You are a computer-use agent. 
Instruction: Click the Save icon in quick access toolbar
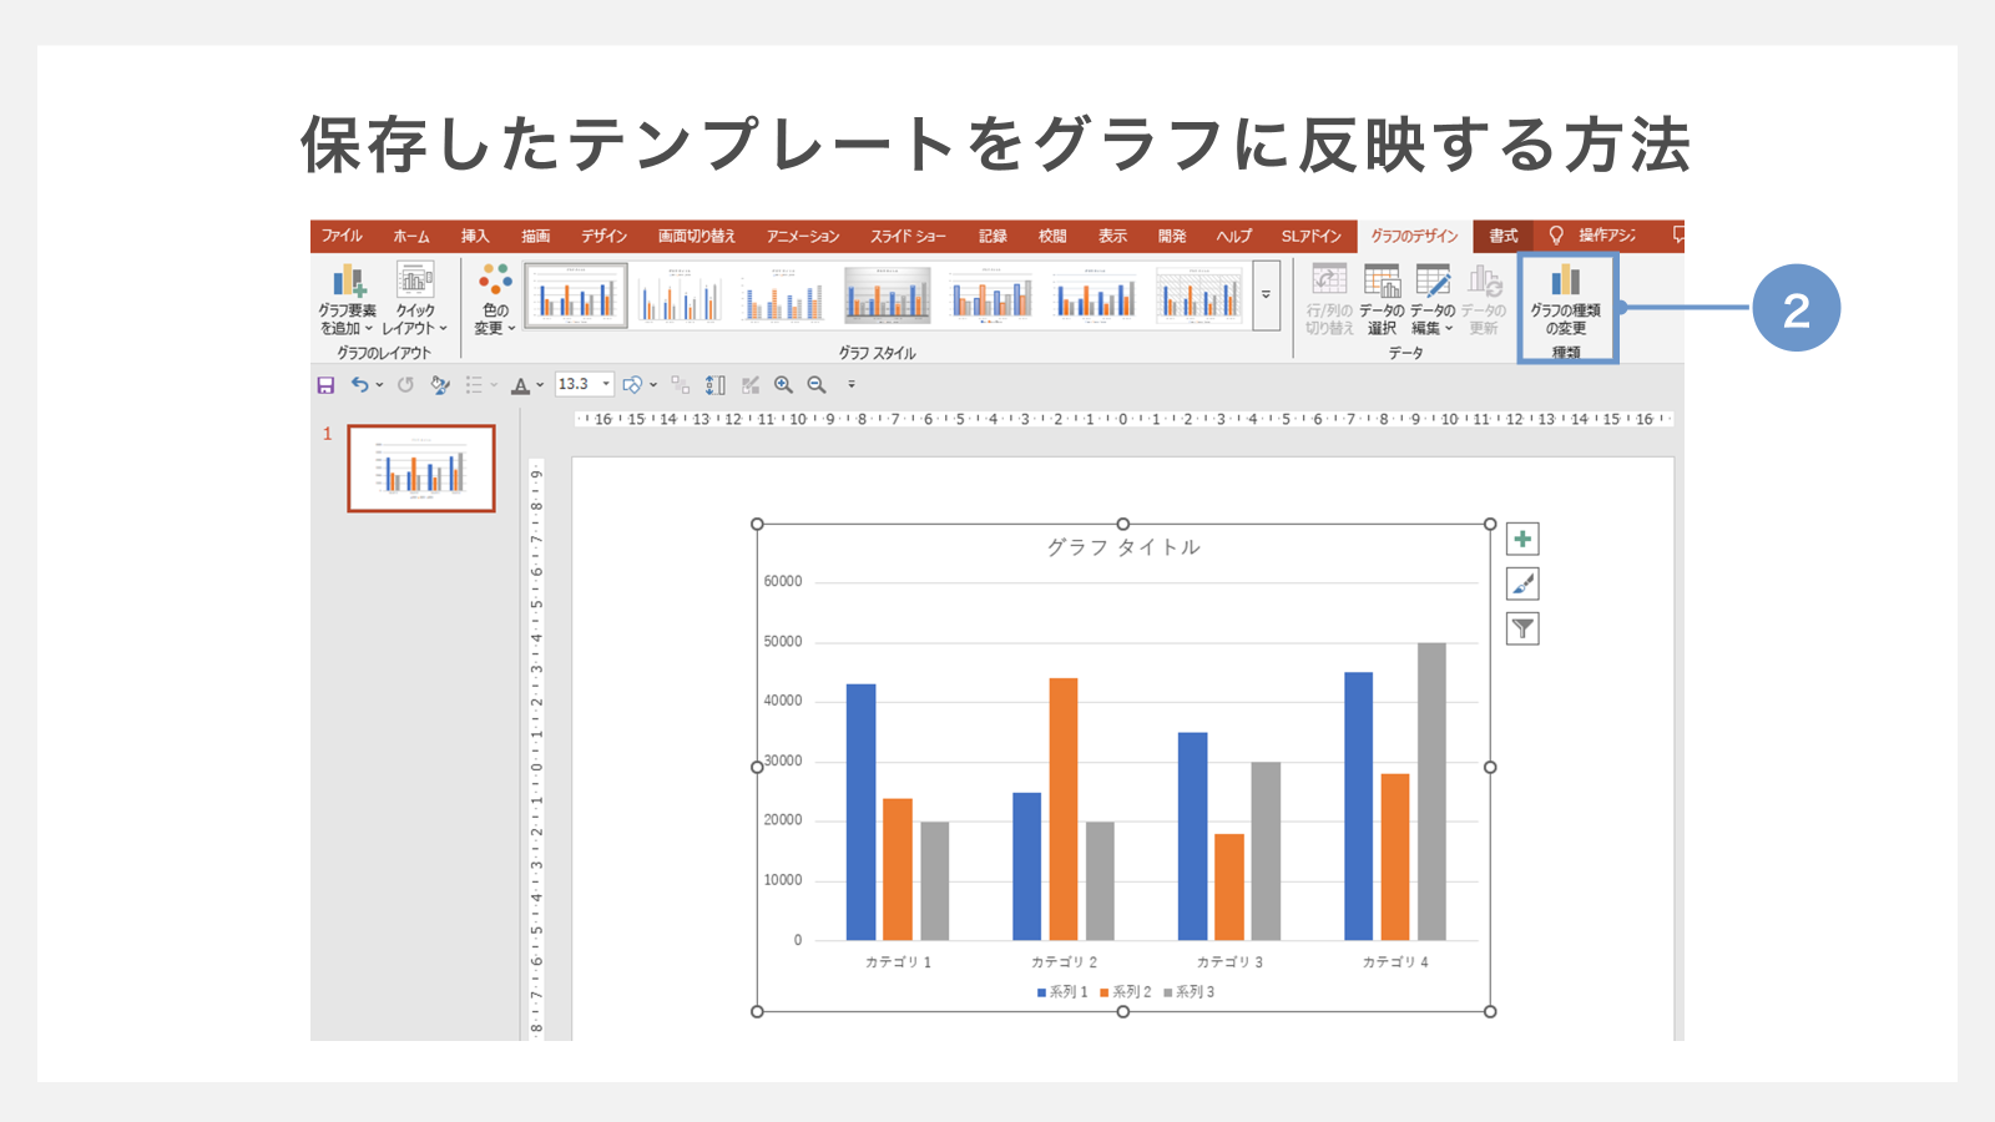326,385
